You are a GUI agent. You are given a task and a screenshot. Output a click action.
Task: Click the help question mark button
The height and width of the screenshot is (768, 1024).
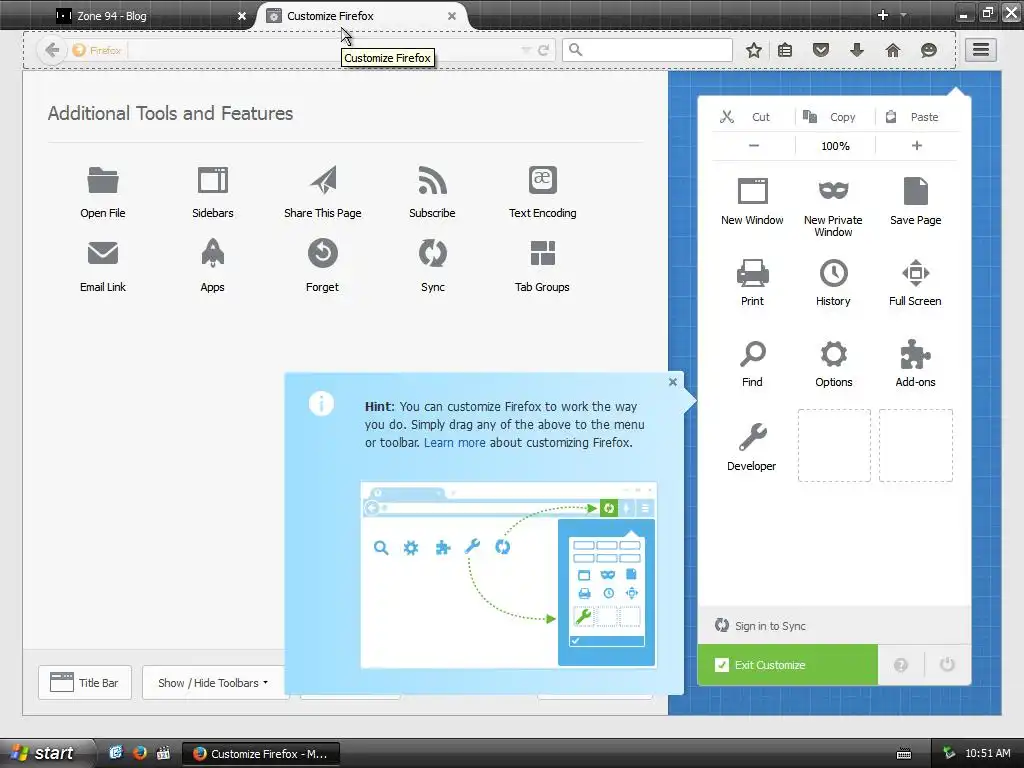[x=901, y=665]
